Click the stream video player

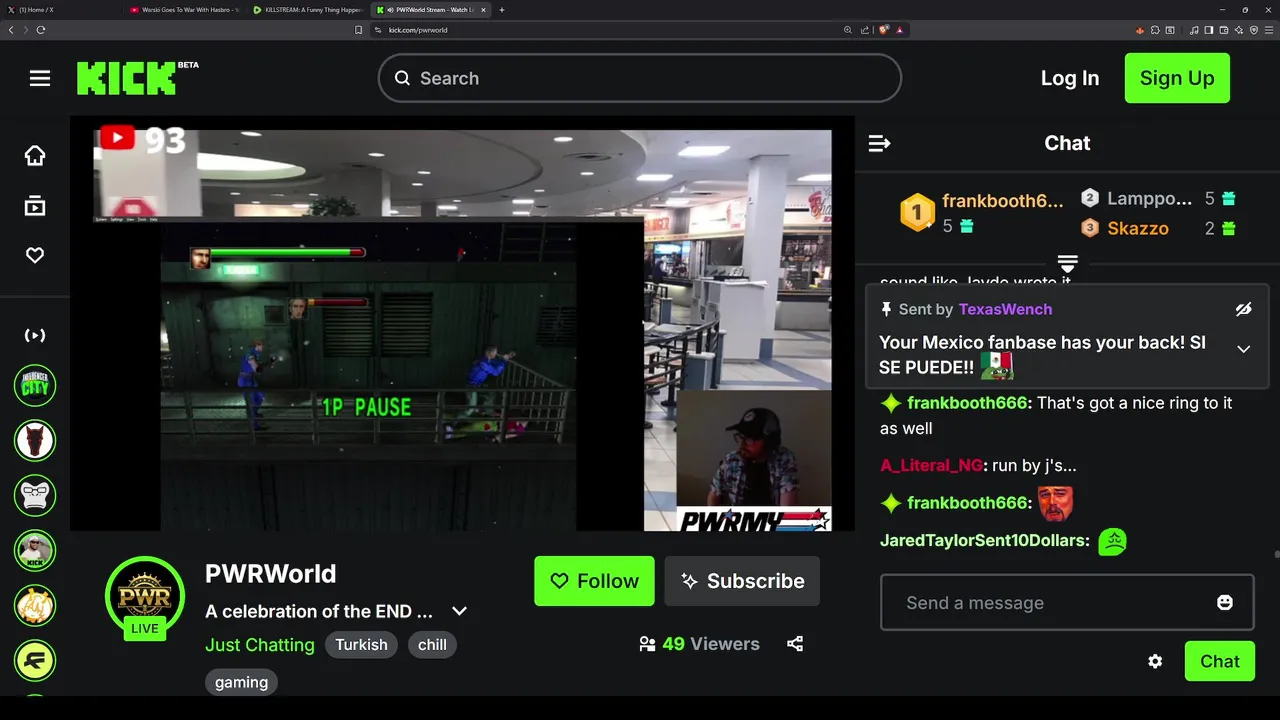[462, 323]
